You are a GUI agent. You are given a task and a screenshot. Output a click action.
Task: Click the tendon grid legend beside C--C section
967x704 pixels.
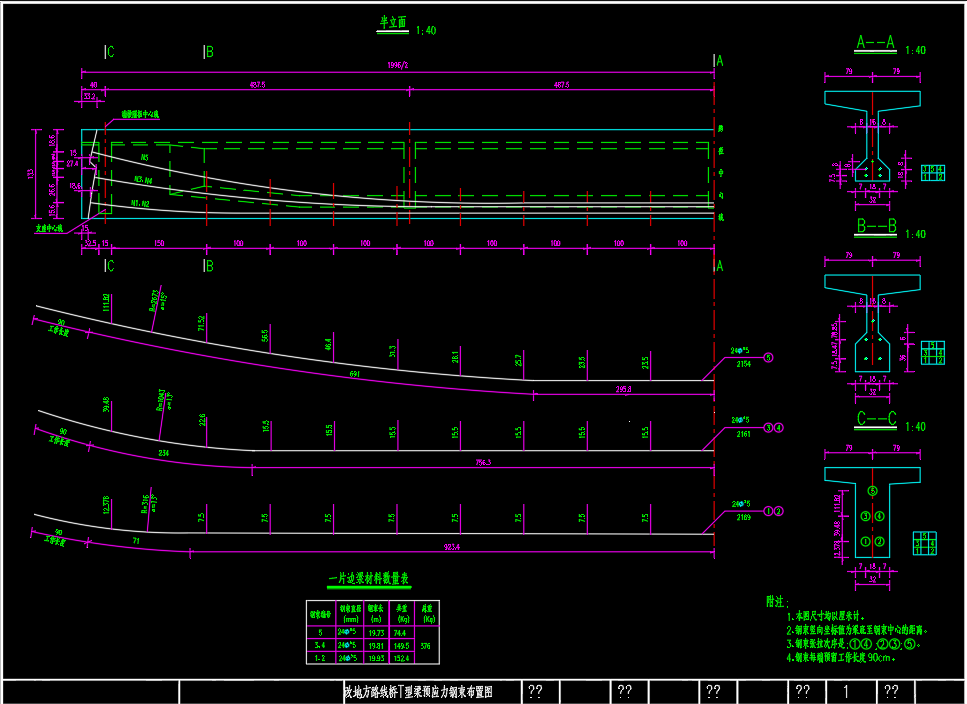point(925,543)
